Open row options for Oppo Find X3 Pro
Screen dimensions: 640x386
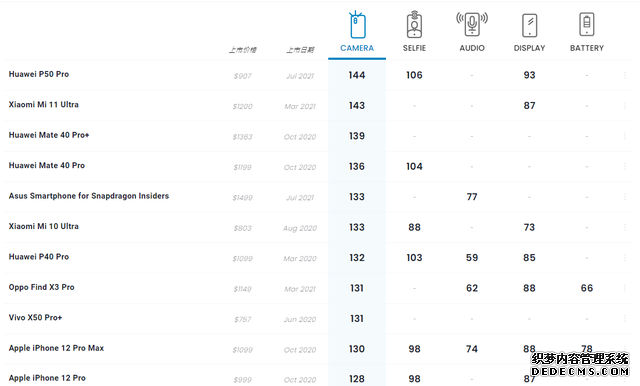624,288
